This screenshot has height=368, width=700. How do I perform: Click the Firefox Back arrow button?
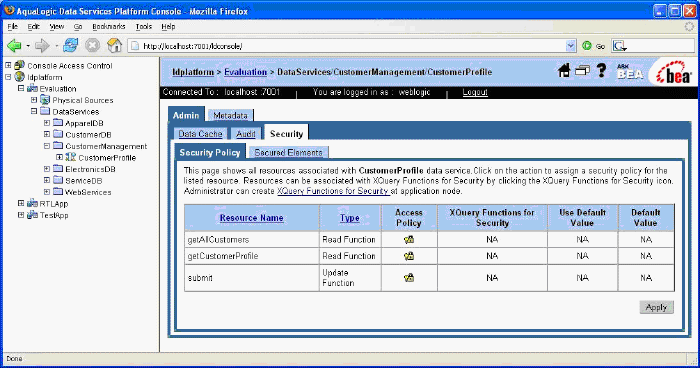(14, 46)
